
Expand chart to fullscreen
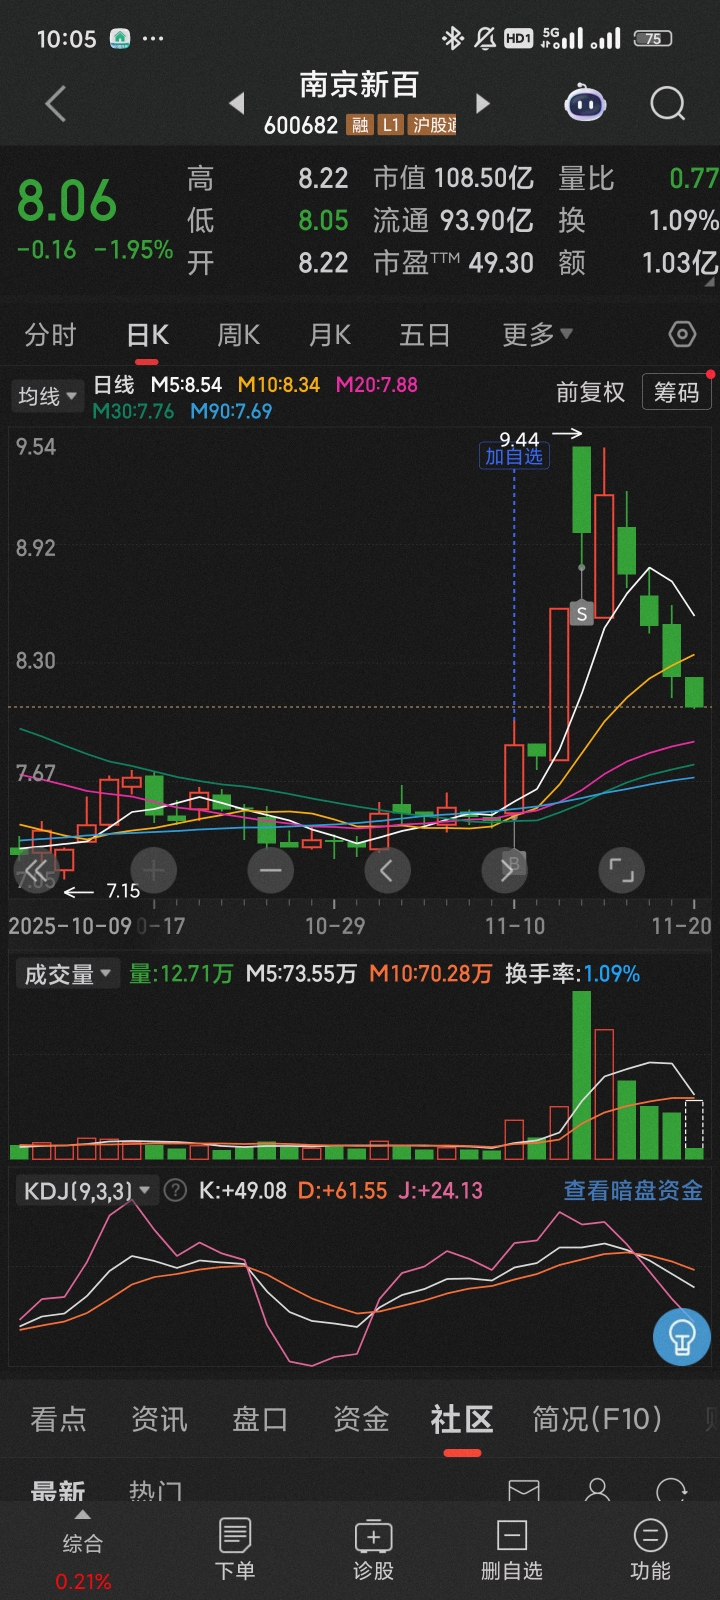pyautogui.click(x=622, y=871)
